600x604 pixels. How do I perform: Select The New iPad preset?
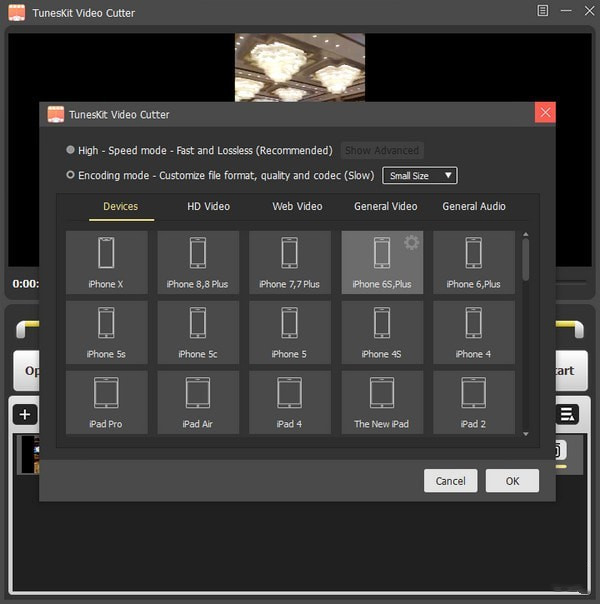[x=382, y=402]
